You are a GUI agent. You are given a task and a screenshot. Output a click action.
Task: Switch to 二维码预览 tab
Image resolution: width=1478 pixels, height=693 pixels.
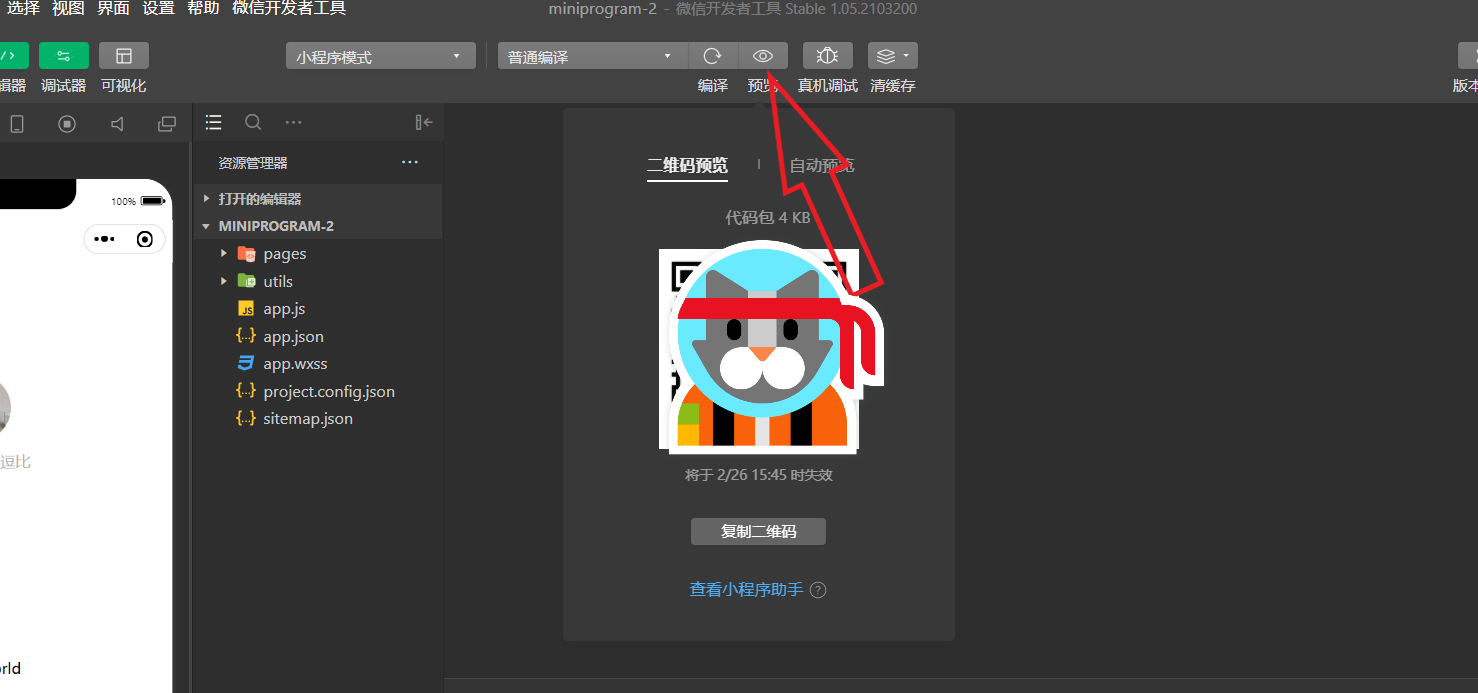click(687, 165)
